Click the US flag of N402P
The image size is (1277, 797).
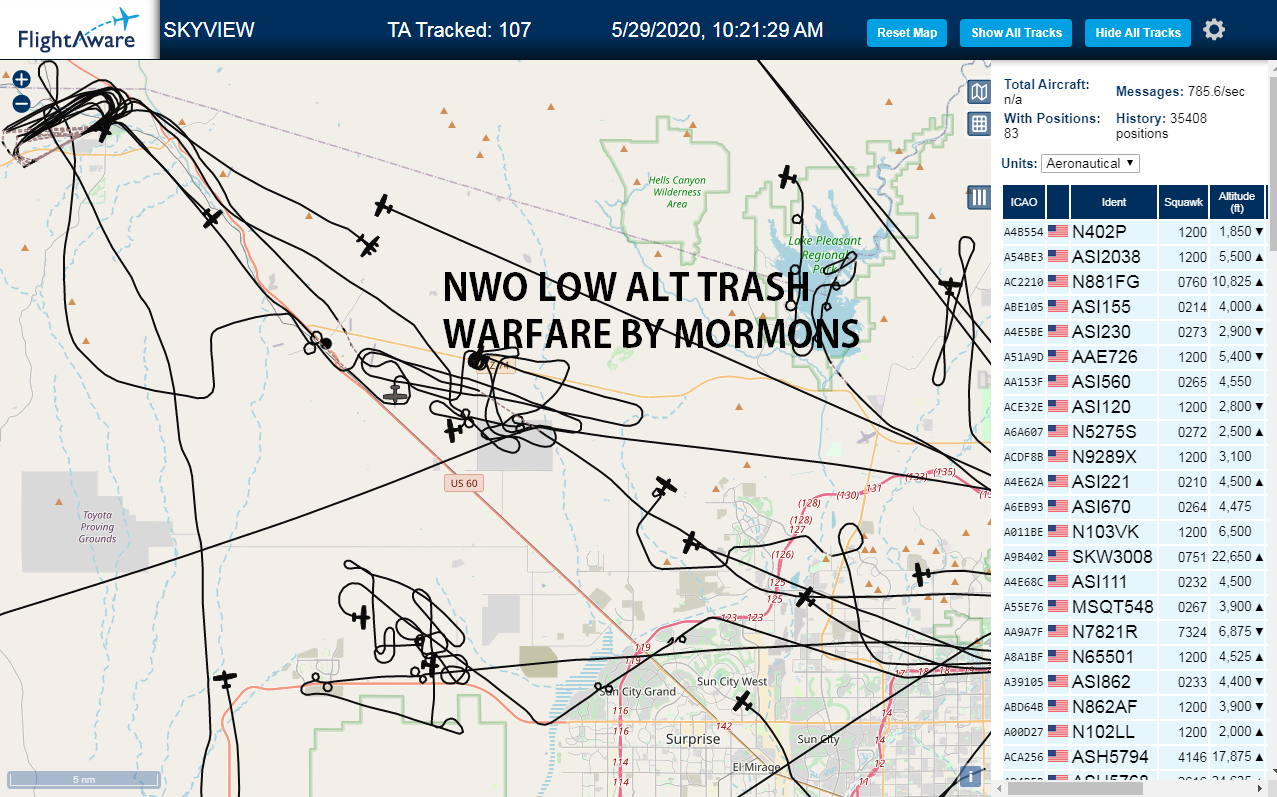[1057, 232]
